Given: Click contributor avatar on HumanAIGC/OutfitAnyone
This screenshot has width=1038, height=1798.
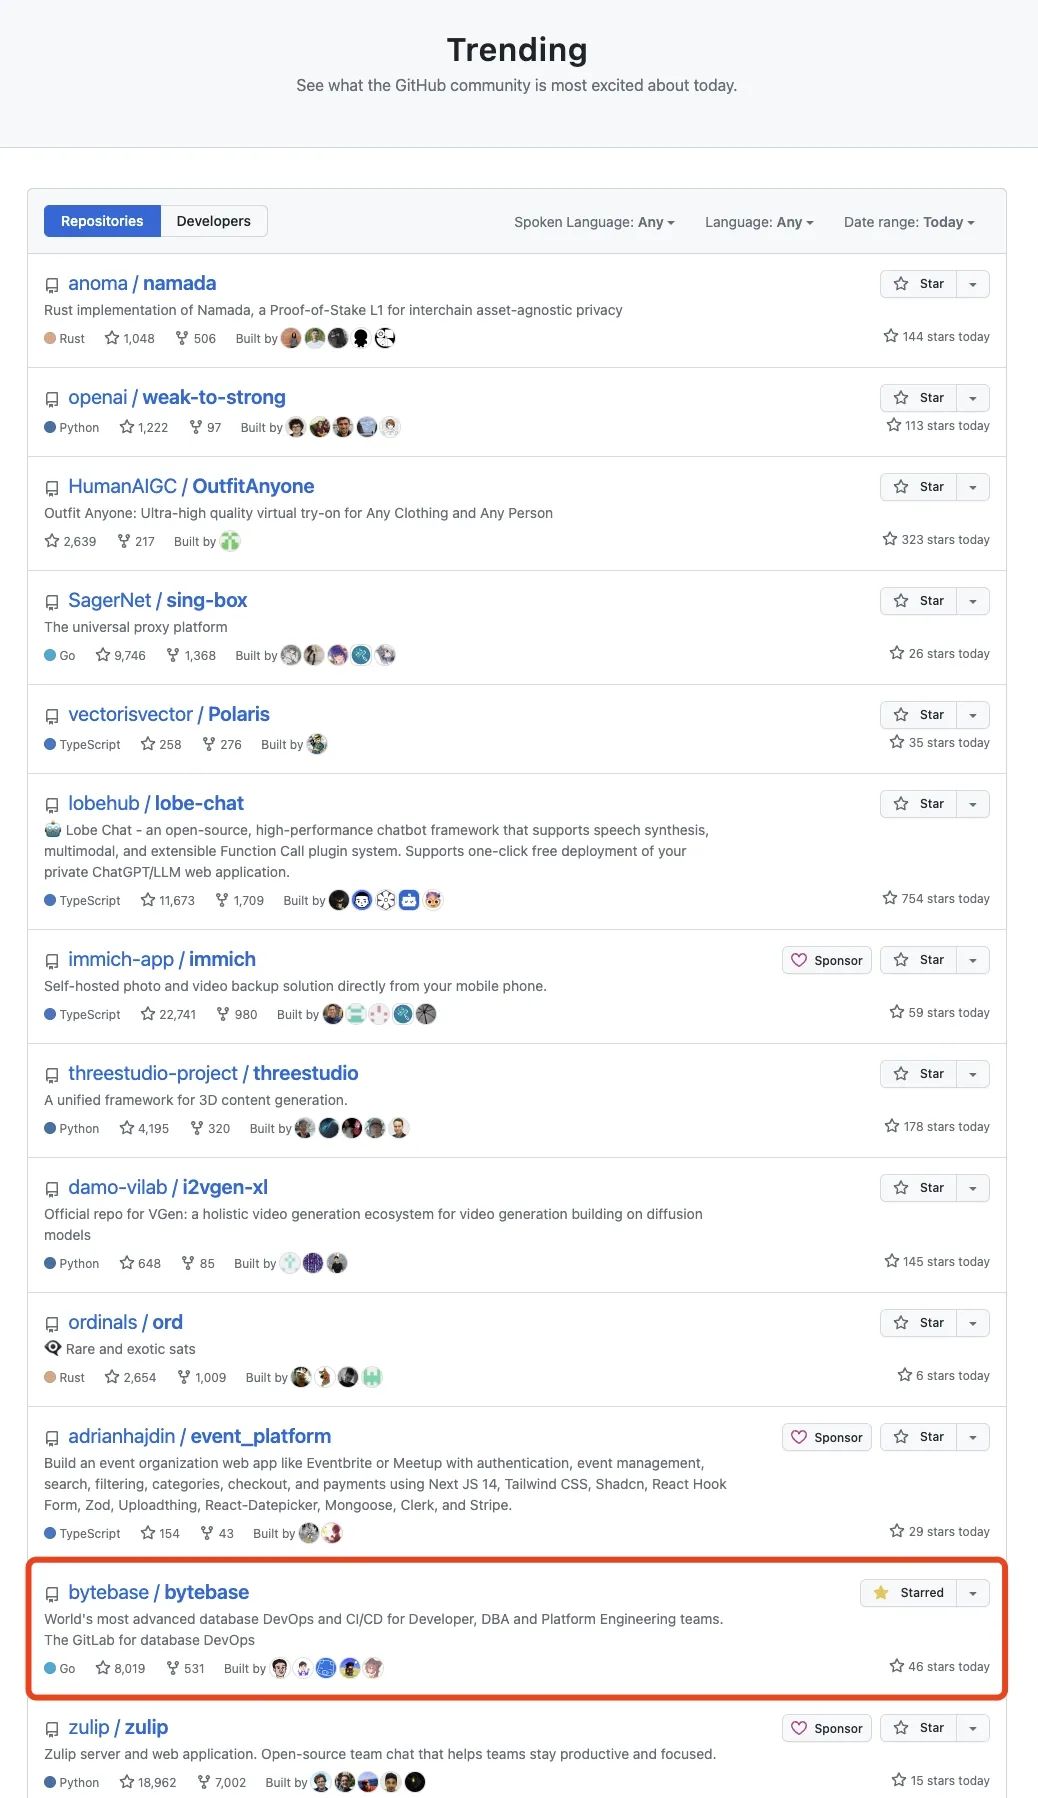Looking at the screenshot, I should pyautogui.click(x=230, y=541).
